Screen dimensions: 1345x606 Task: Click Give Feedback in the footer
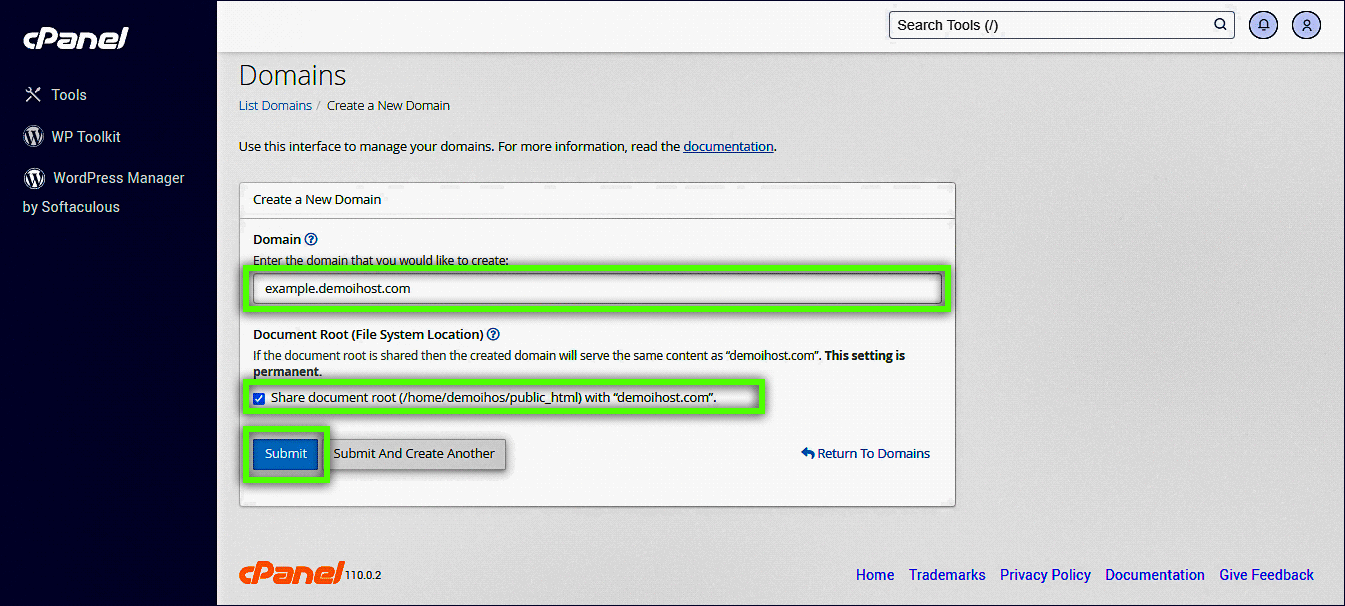(x=1266, y=575)
